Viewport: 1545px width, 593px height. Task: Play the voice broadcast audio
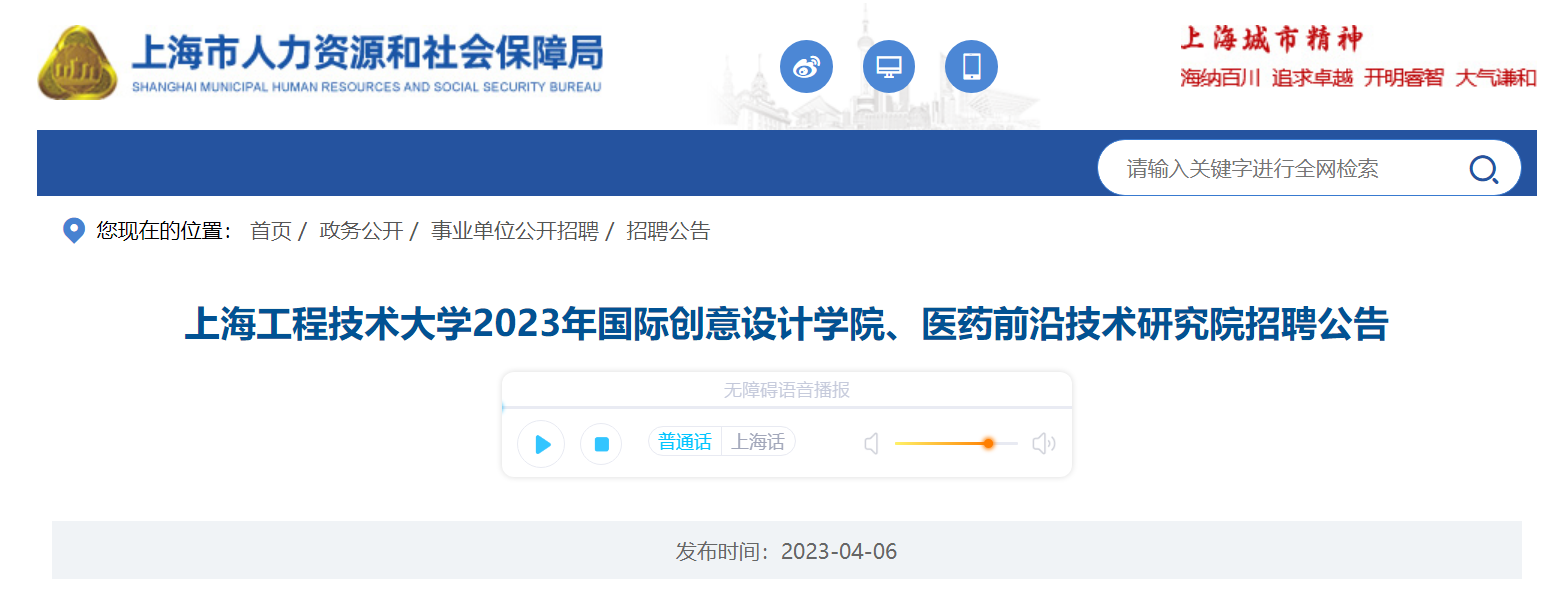coord(541,444)
